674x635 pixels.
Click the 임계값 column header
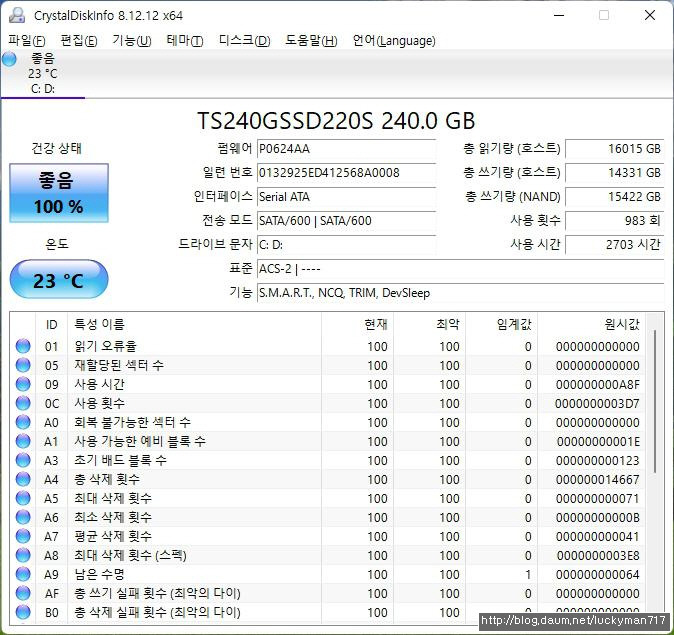click(x=502, y=324)
